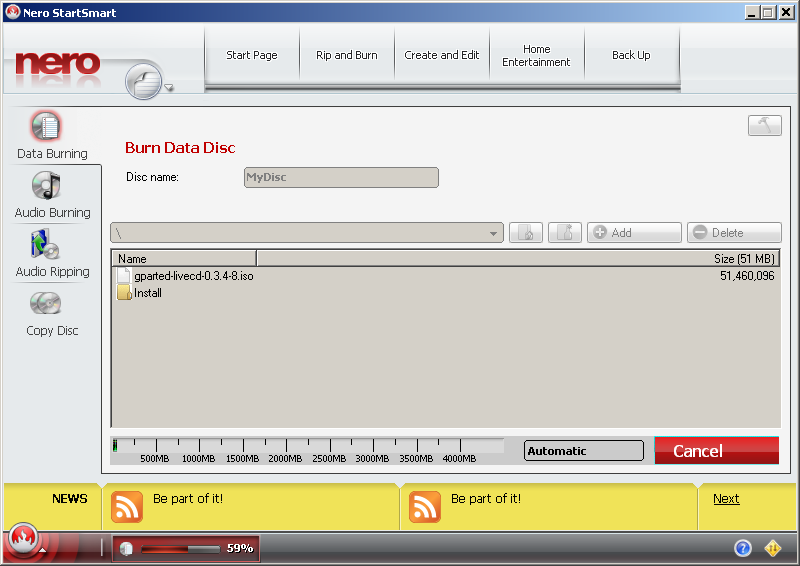Viewport: 800px width, 566px height.
Task: Click the hammer options icon button
Action: pyautogui.click(x=764, y=126)
